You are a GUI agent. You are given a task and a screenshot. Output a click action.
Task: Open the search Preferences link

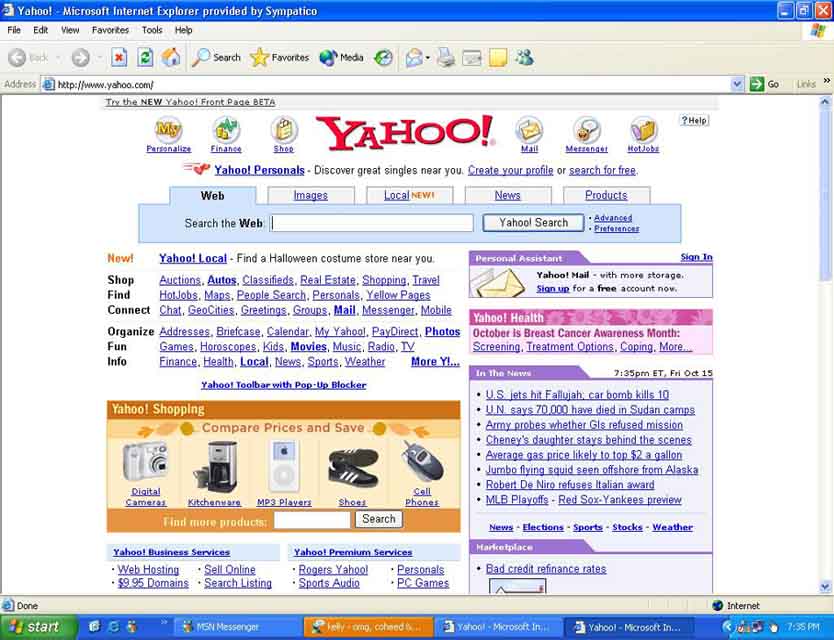[616, 229]
